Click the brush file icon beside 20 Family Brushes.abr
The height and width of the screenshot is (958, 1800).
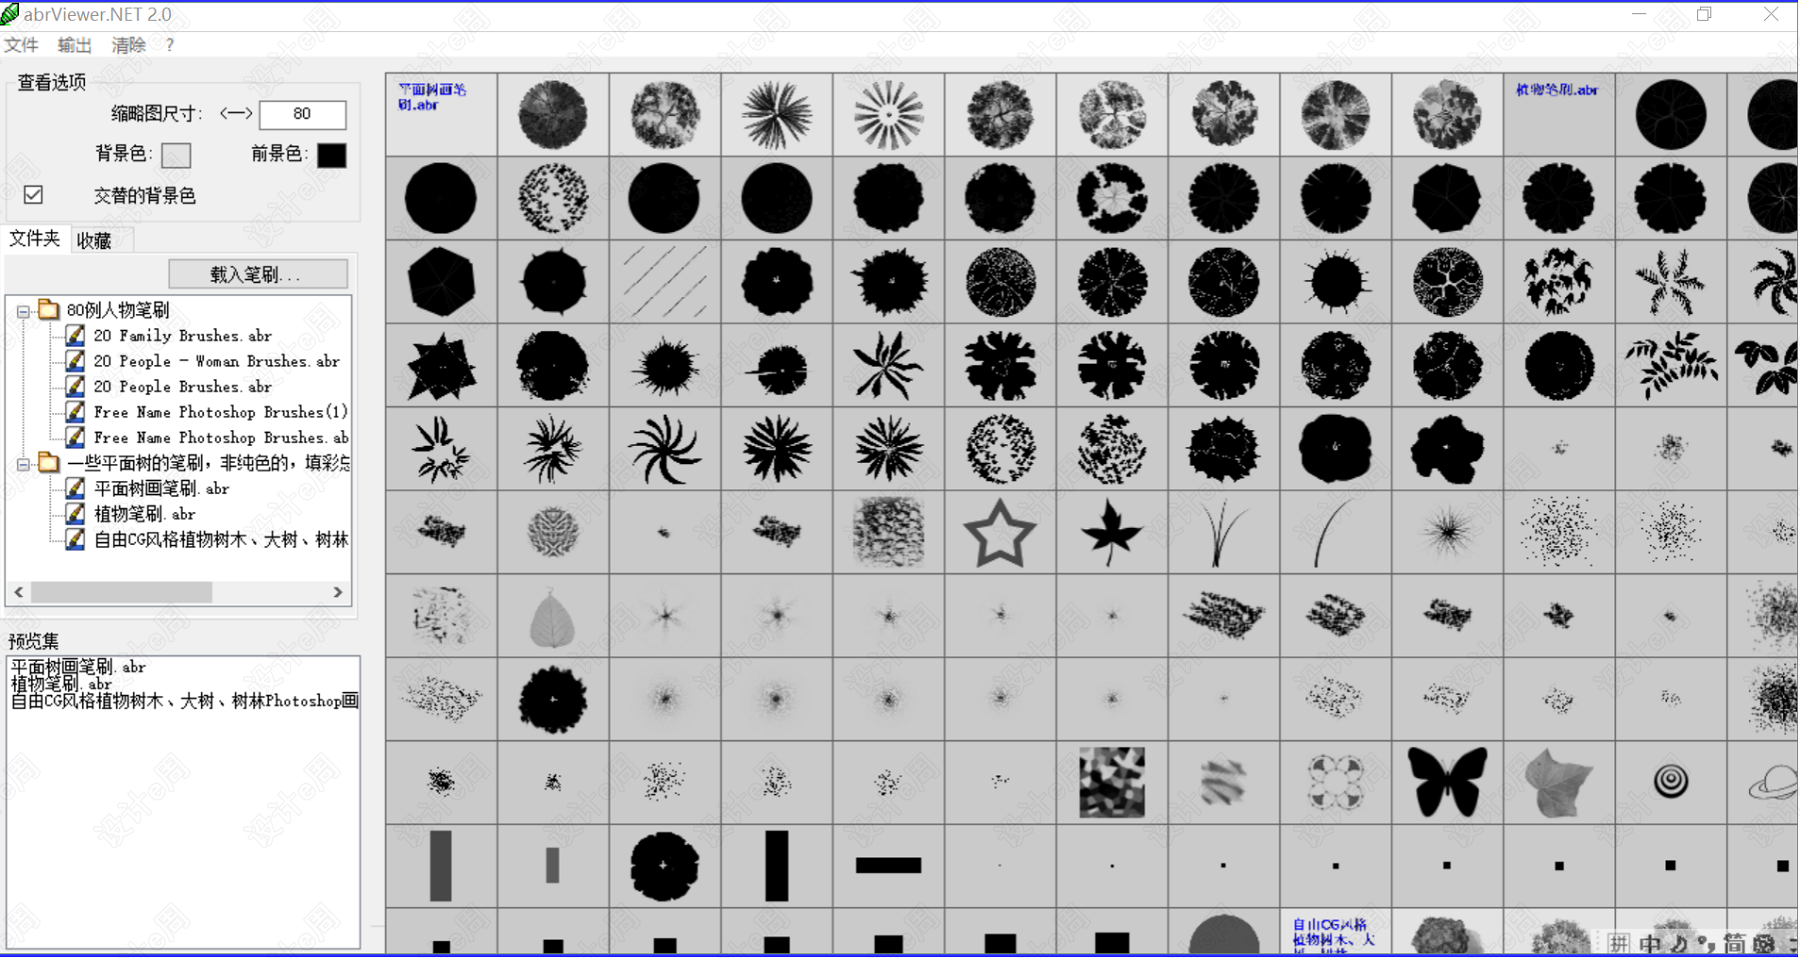point(75,335)
